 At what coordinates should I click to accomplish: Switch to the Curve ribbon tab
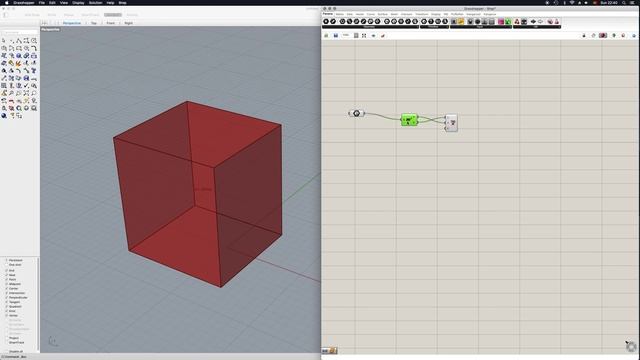(371, 14)
